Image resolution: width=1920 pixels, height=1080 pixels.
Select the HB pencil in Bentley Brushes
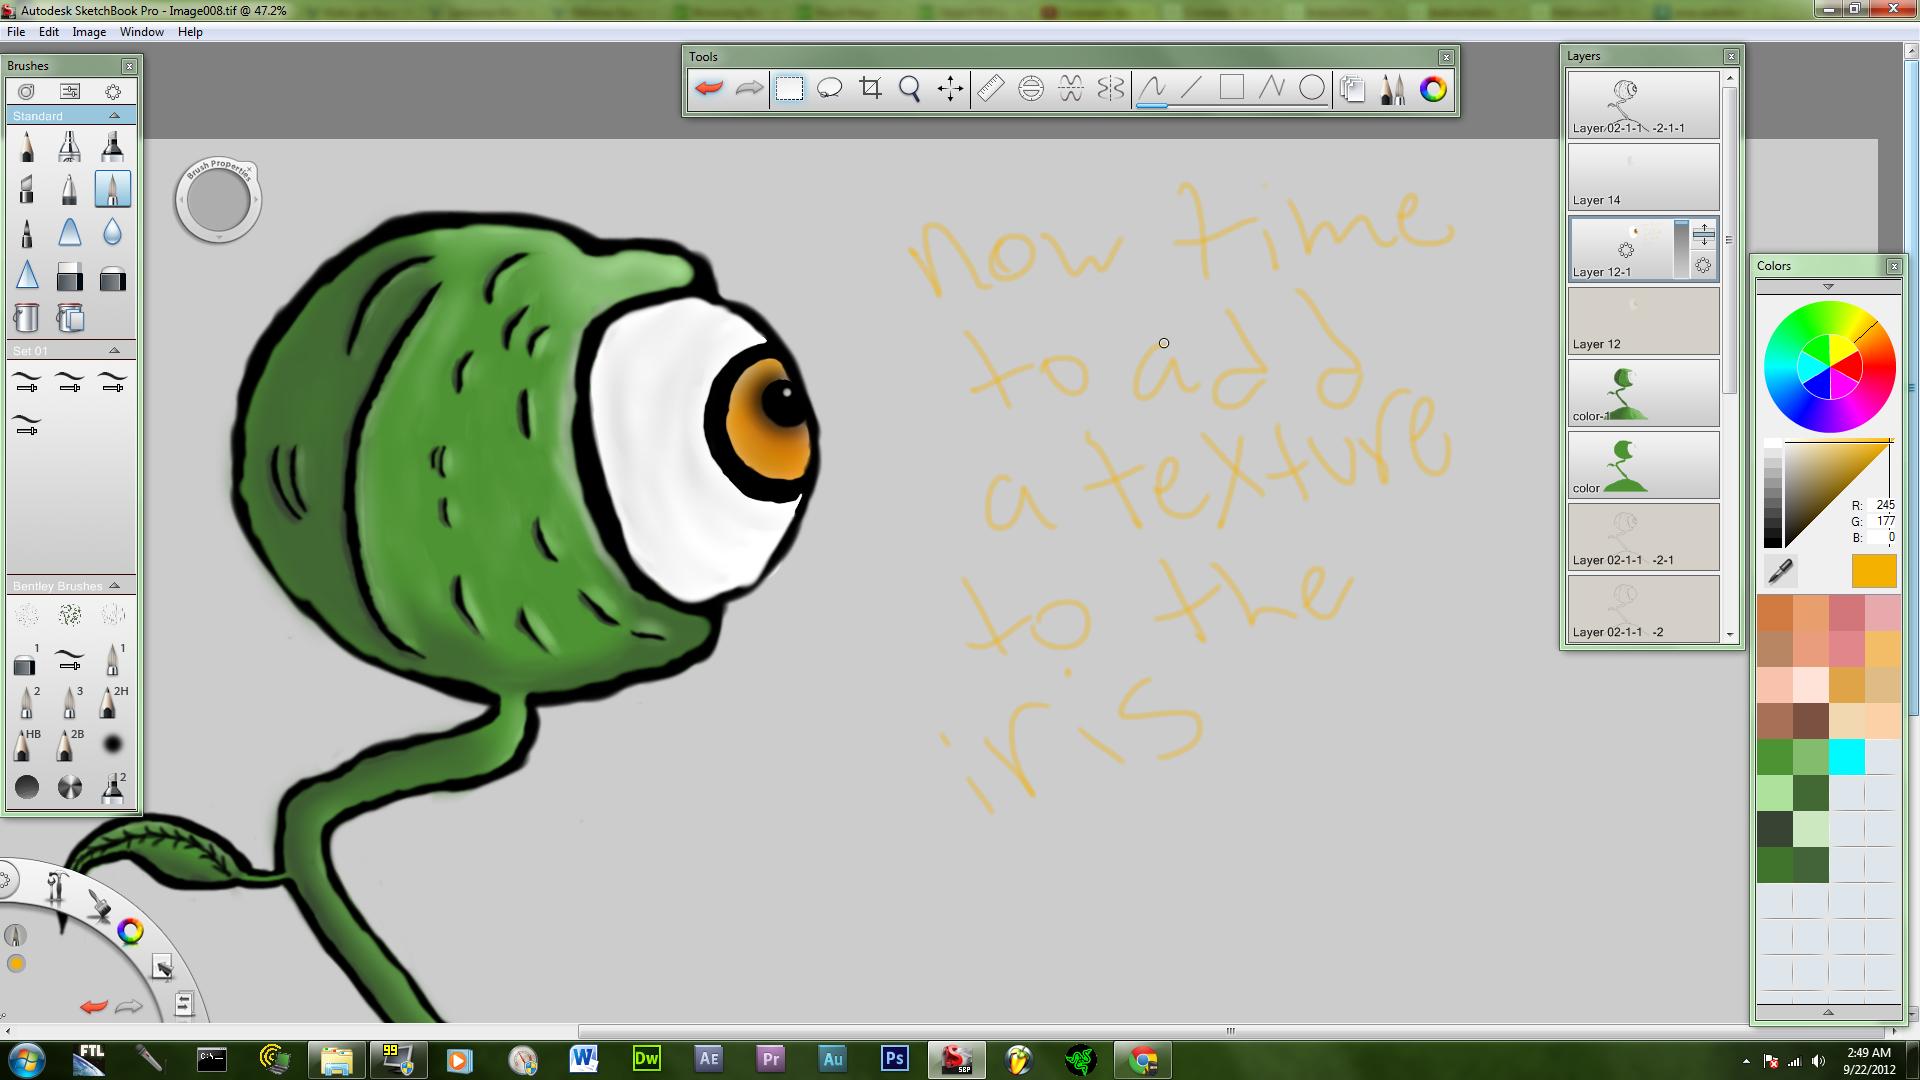(27, 745)
